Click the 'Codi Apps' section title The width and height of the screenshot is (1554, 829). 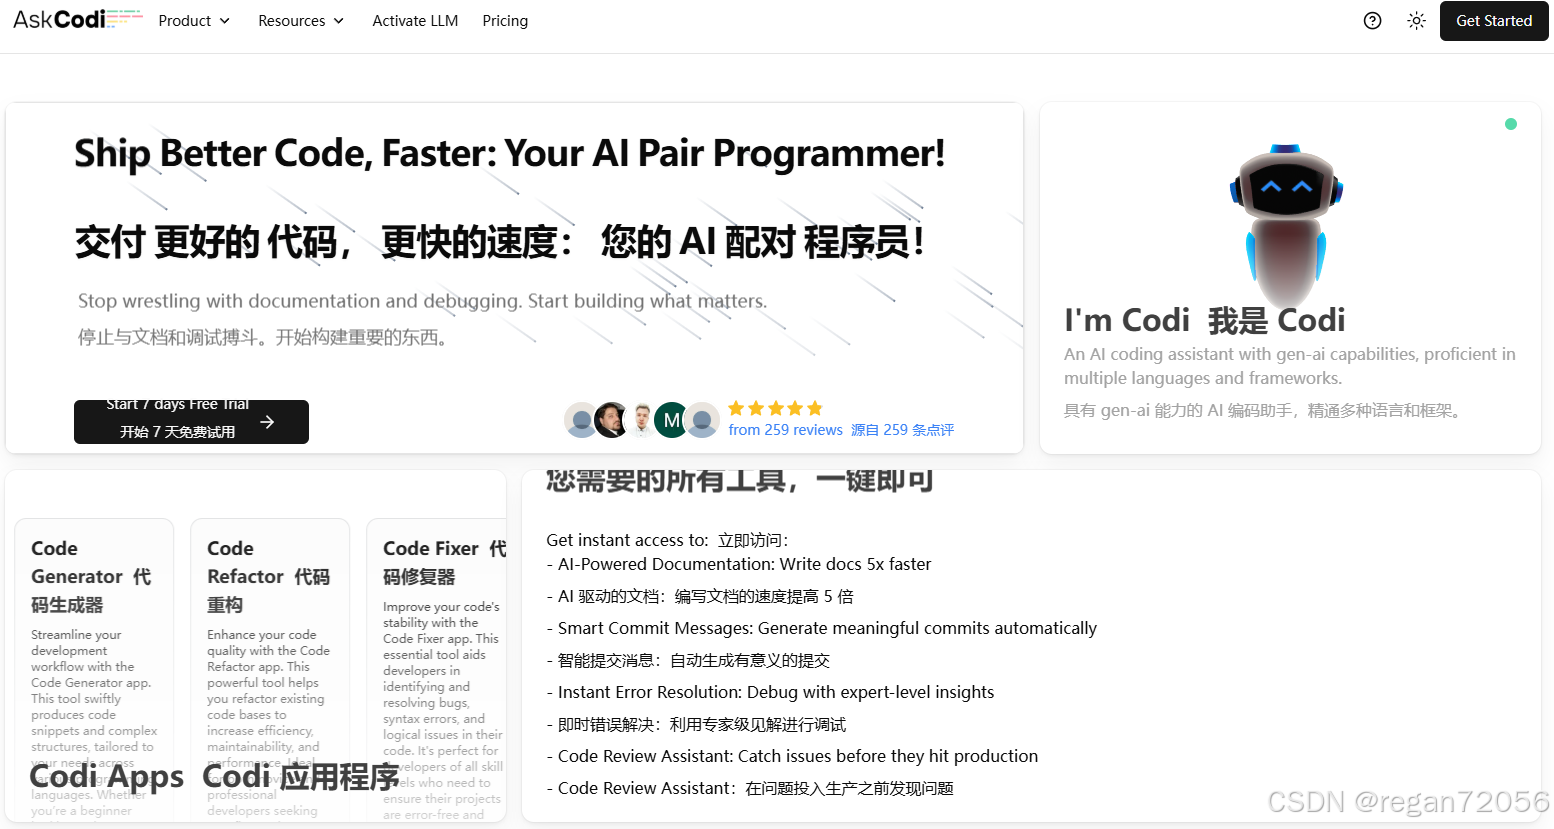click(x=107, y=777)
